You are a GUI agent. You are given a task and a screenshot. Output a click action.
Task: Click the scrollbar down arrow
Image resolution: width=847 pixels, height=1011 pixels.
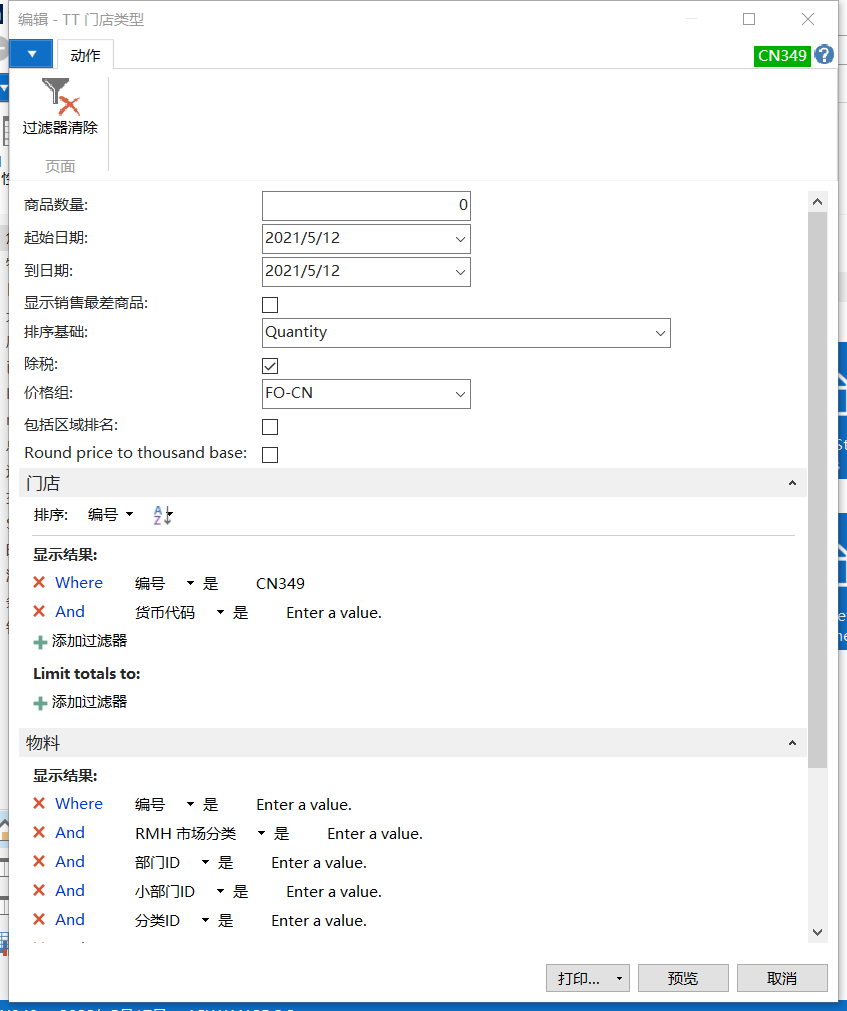click(817, 932)
